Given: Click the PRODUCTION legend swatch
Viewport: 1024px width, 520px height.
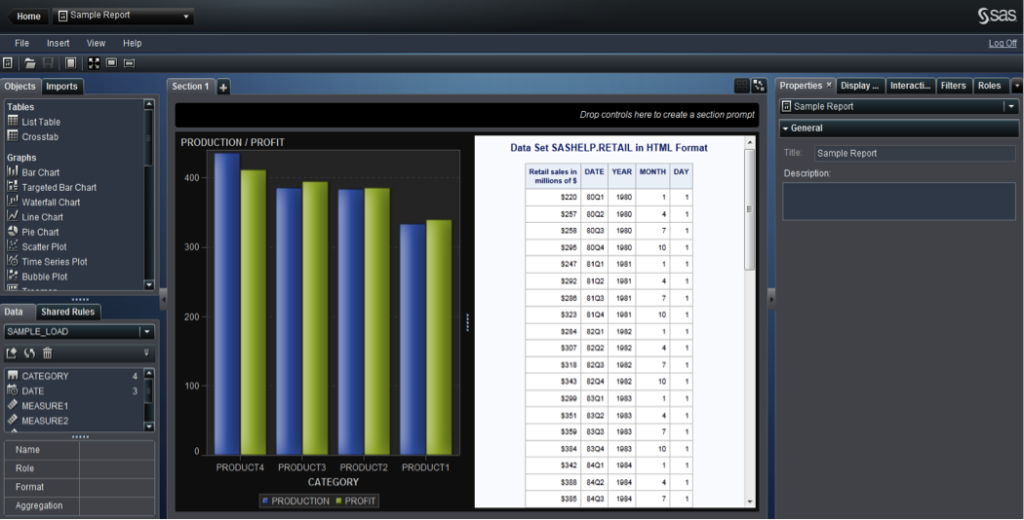Looking at the screenshot, I should [x=266, y=501].
